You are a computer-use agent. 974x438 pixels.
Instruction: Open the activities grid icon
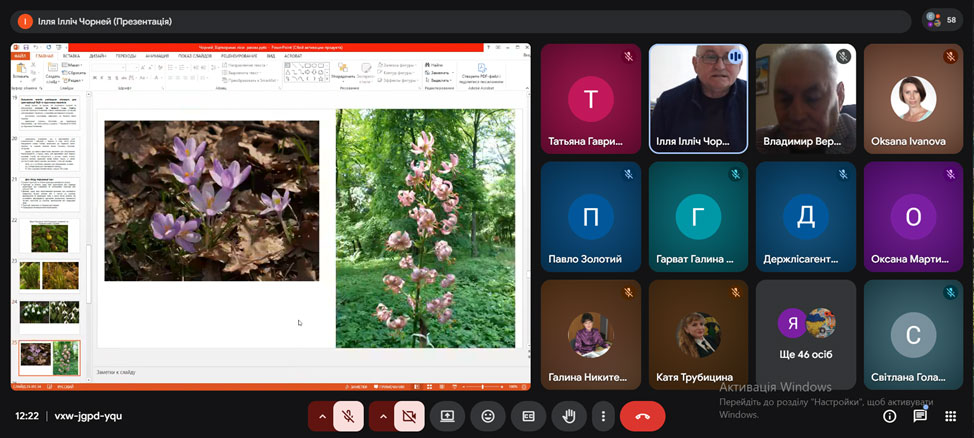point(948,415)
